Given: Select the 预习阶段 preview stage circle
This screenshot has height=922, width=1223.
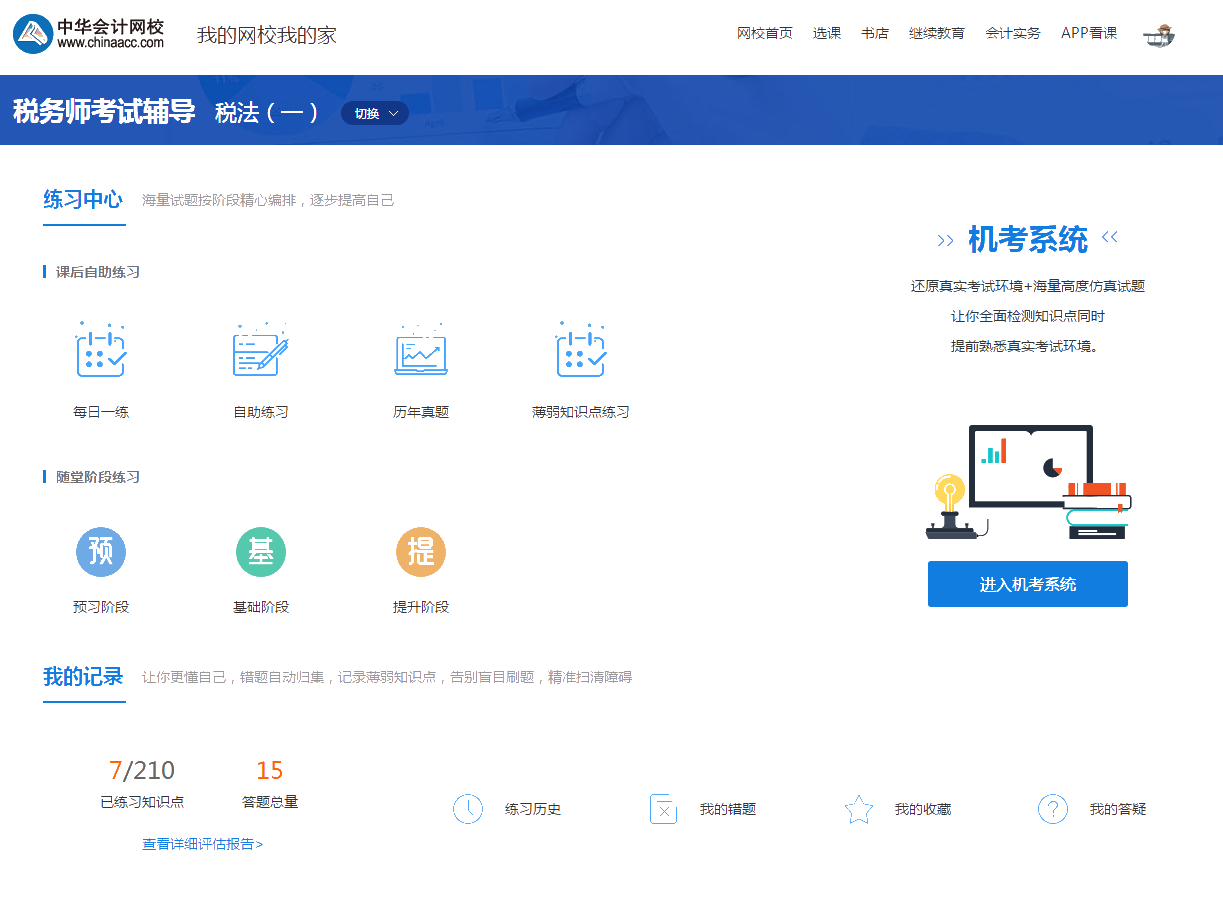Looking at the screenshot, I should (x=101, y=551).
